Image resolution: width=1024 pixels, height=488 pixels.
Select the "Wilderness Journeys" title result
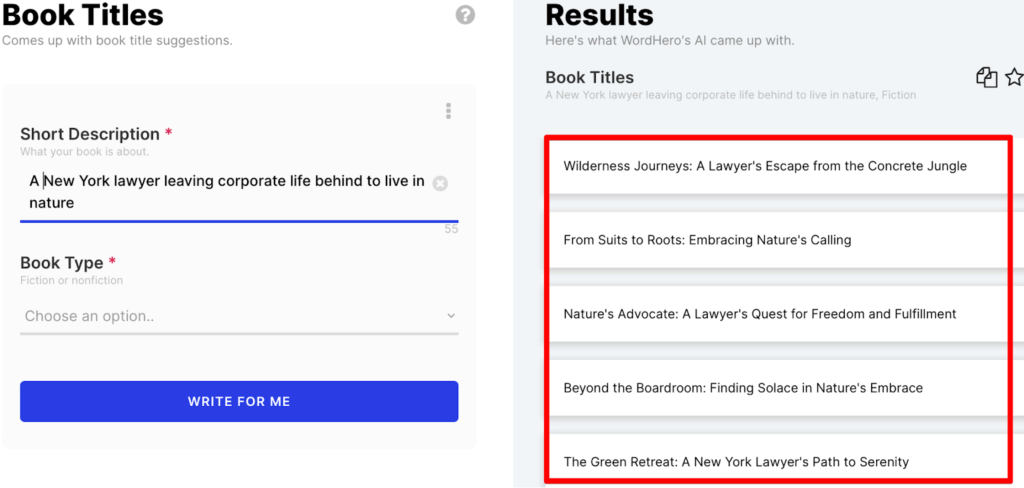pyautogui.click(x=765, y=166)
